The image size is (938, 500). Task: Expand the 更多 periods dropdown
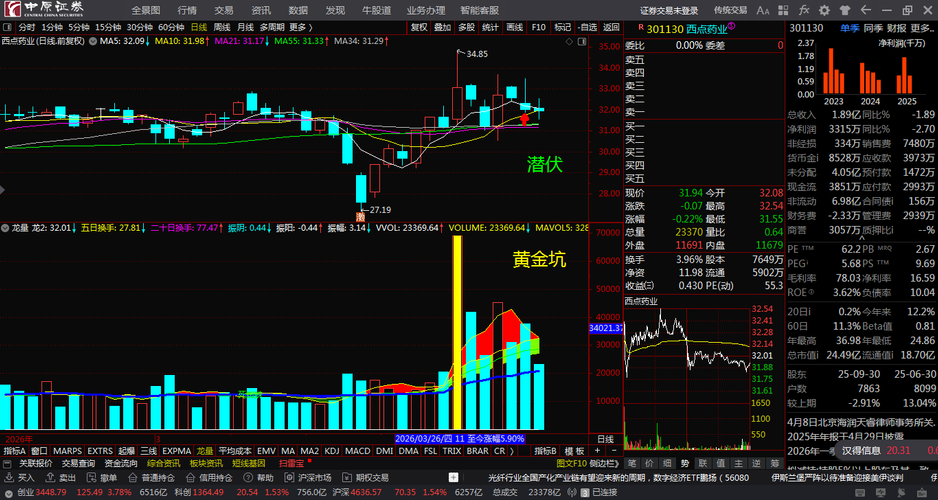(x=300, y=27)
